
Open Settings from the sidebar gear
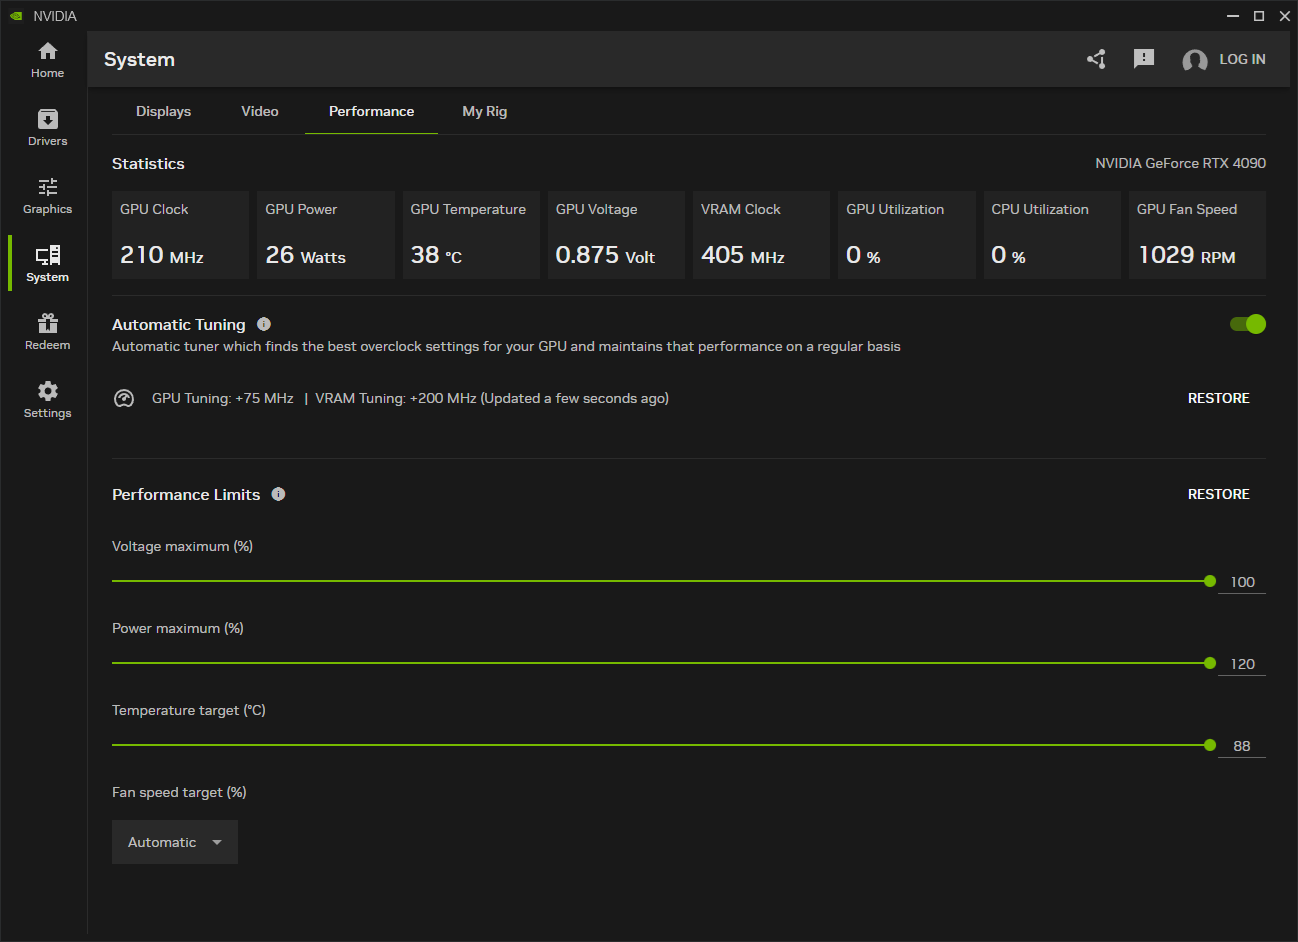tap(47, 400)
